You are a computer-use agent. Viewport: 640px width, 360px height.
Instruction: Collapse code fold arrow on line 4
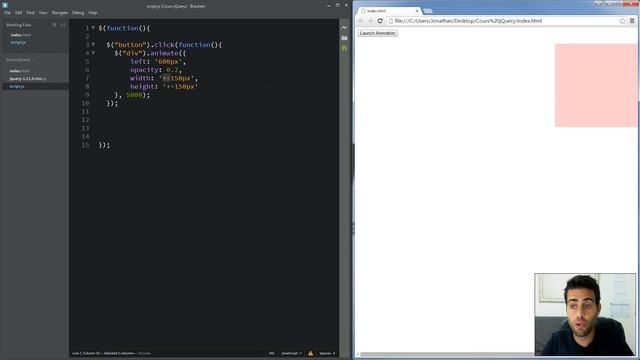(93, 53)
